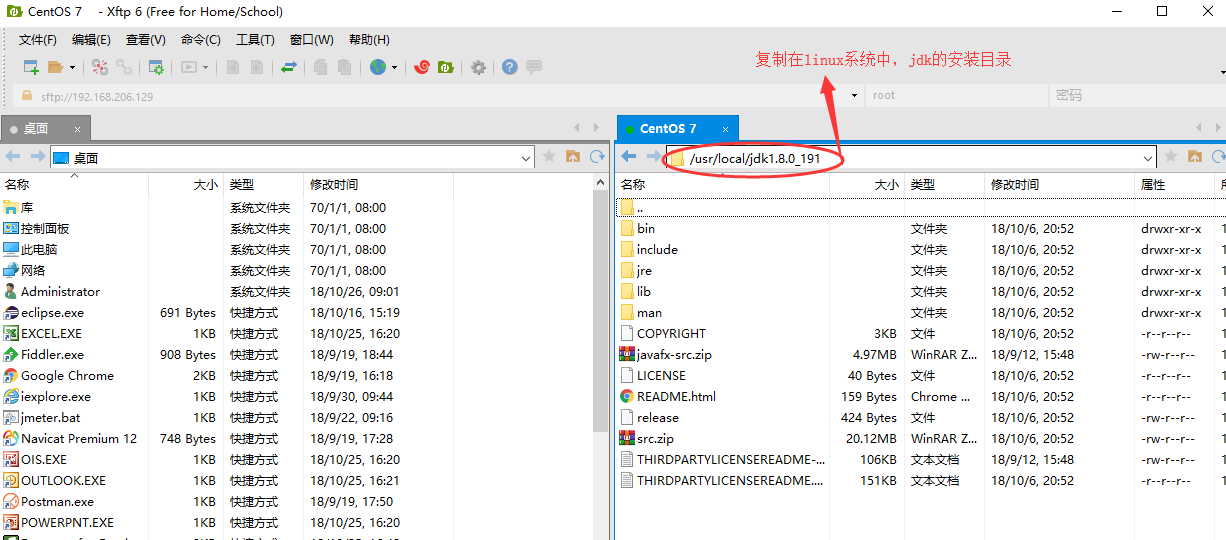Screen dimensions: 1226x540
Task: Bookmark the remote folder with the star
Action: [x=1171, y=157]
